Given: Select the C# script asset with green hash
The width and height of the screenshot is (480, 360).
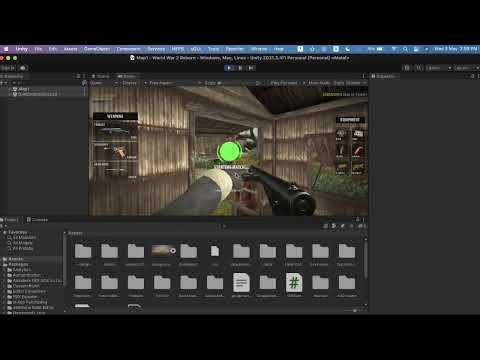Looking at the screenshot, I should [294, 283].
